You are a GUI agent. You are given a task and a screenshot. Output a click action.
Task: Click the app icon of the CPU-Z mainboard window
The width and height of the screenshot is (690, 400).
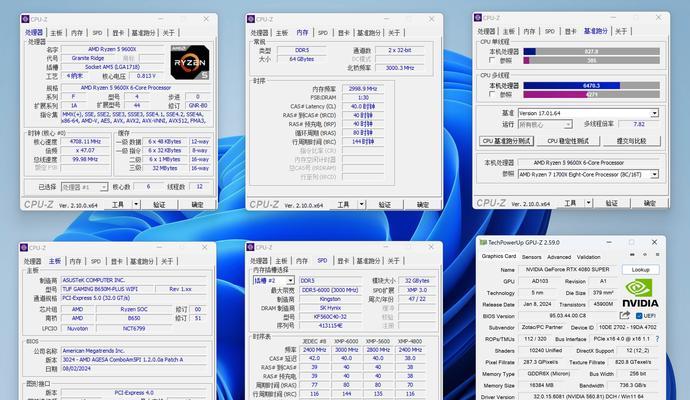(24, 247)
